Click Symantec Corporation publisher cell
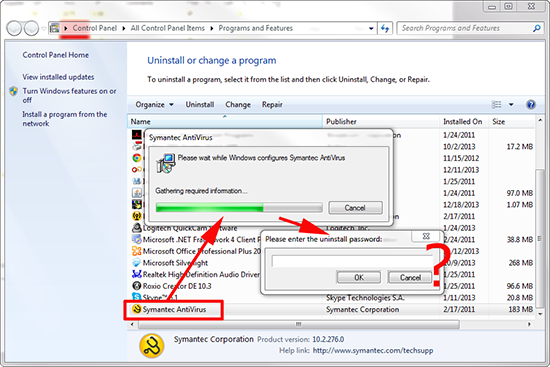Viewport: 550px width, 367px height. click(362, 309)
